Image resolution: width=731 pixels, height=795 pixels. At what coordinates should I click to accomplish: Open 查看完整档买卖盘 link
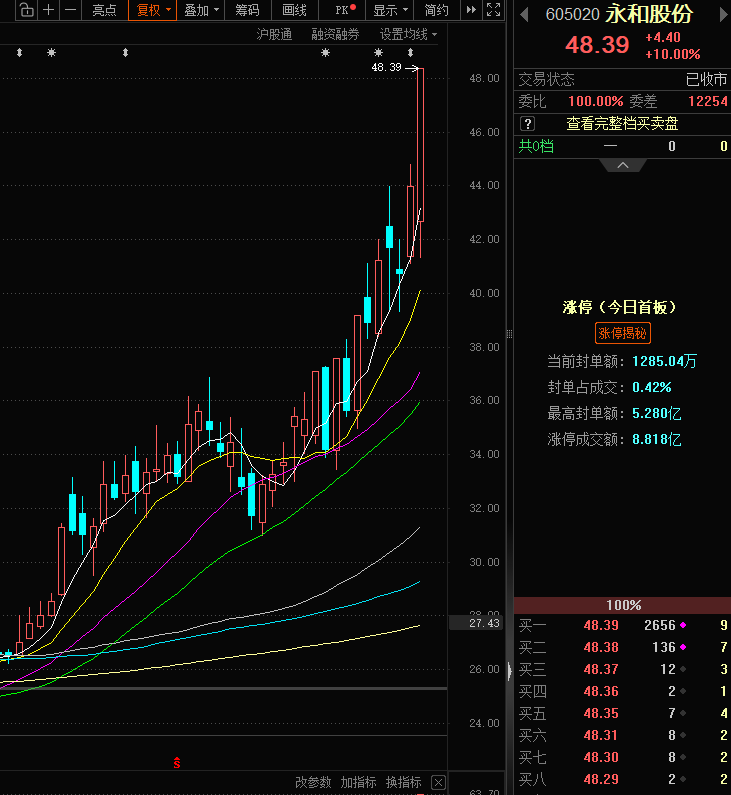point(622,124)
